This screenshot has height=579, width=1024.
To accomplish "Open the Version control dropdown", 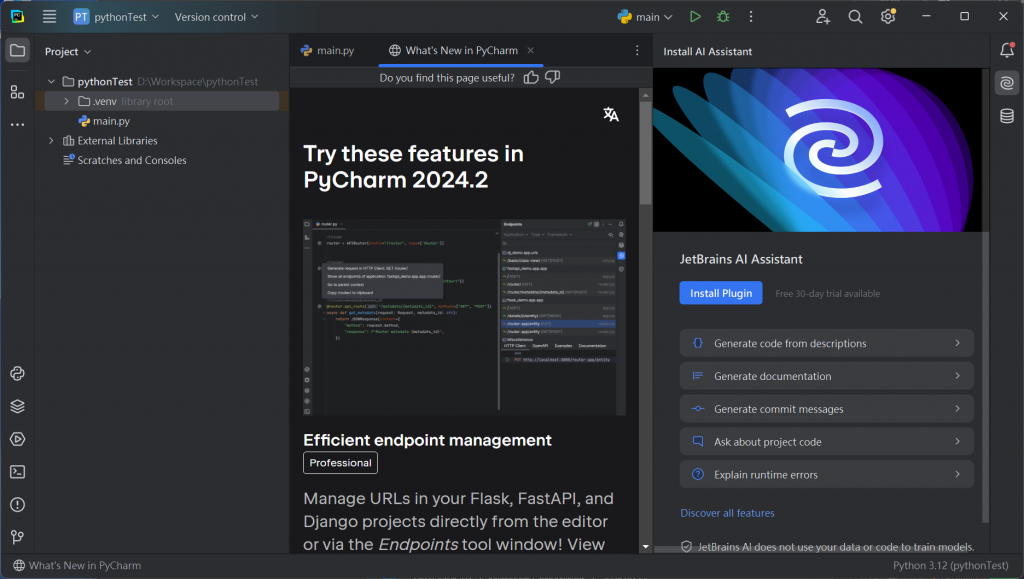I will point(216,17).
